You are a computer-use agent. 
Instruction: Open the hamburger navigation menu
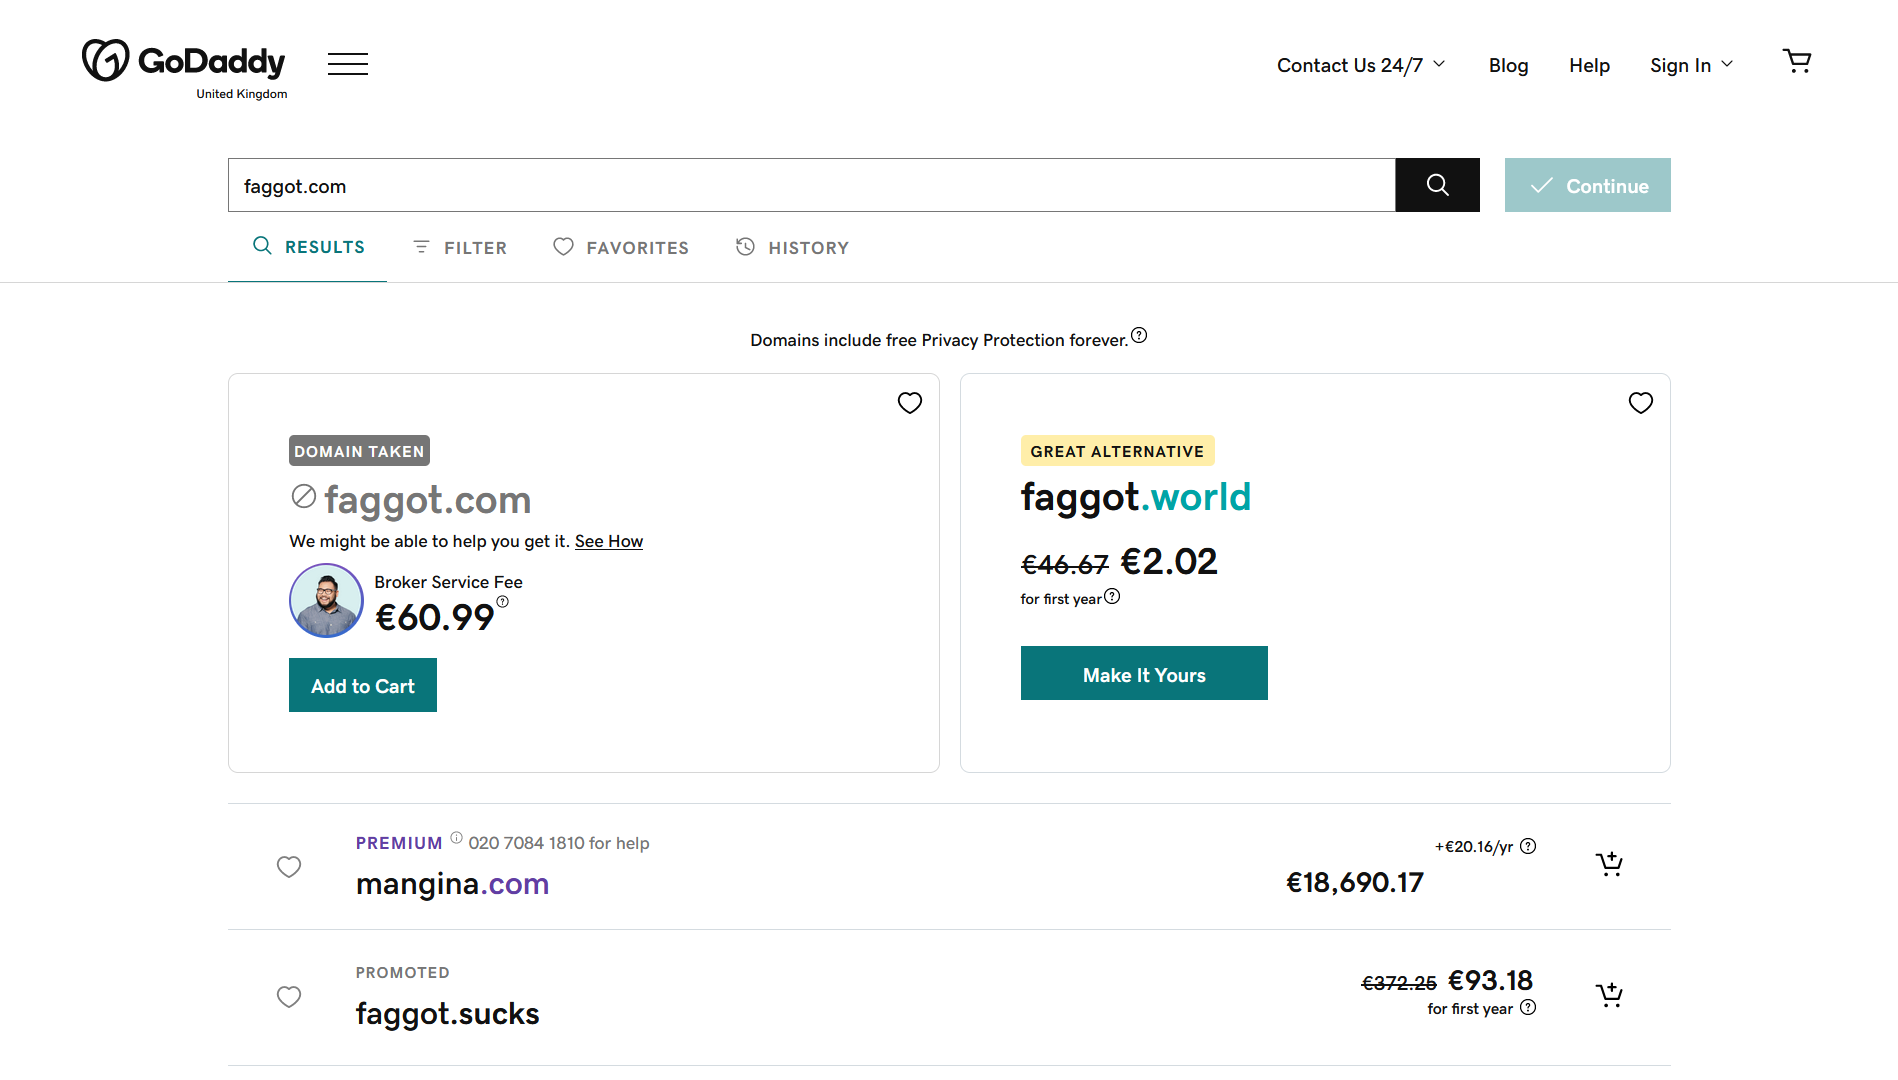348,64
